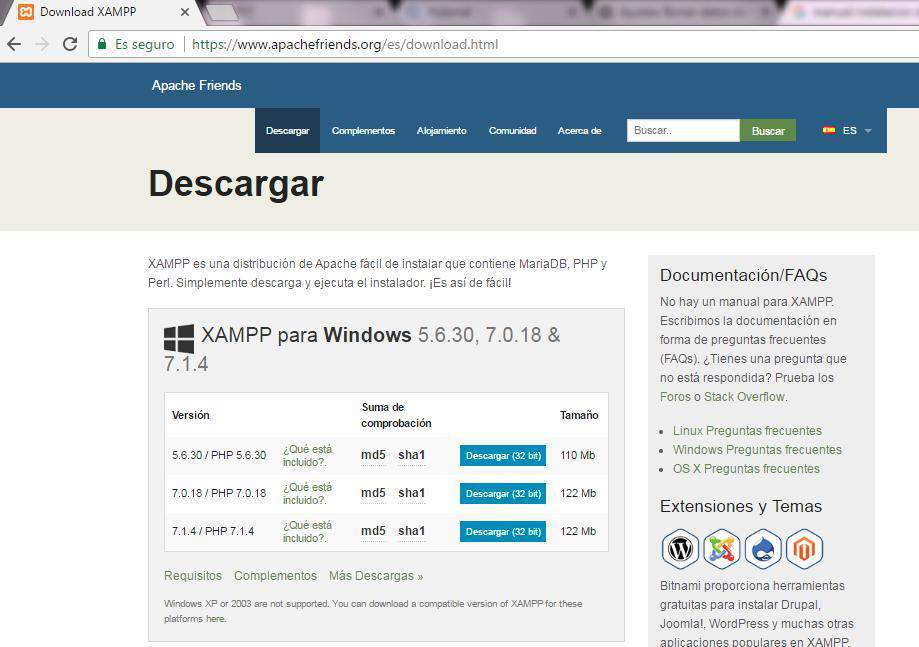Open the Más Descargas » link
Screen dimensions: 919x647
coord(376,576)
